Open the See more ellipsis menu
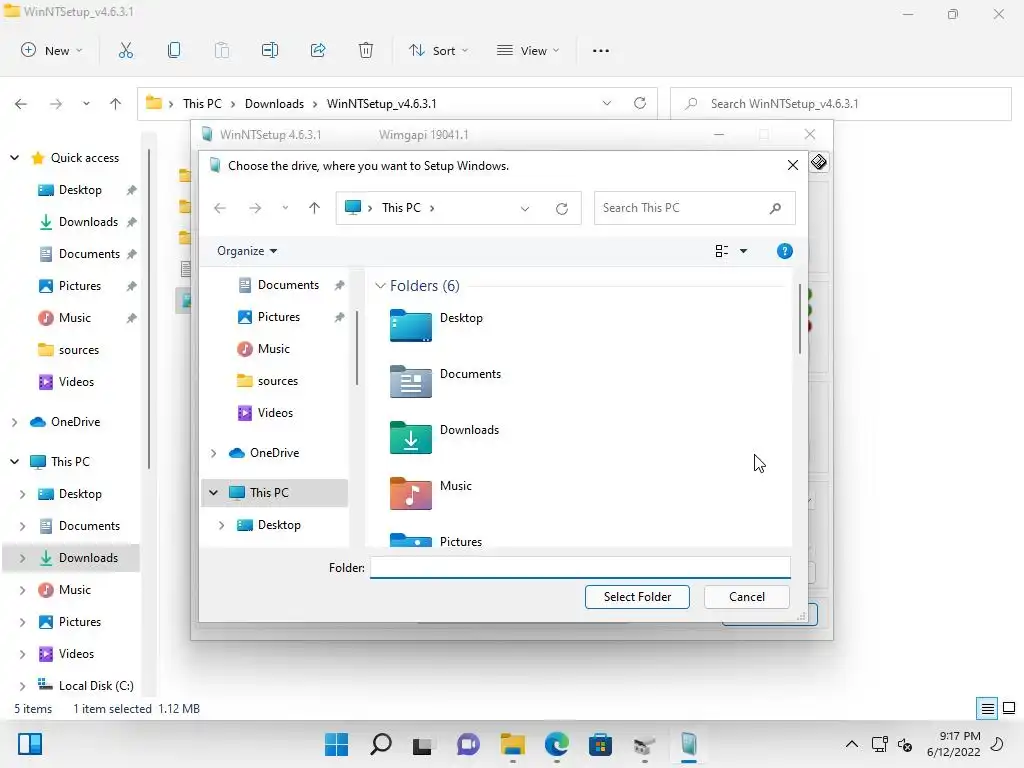The height and width of the screenshot is (768, 1024). click(x=601, y=50)
